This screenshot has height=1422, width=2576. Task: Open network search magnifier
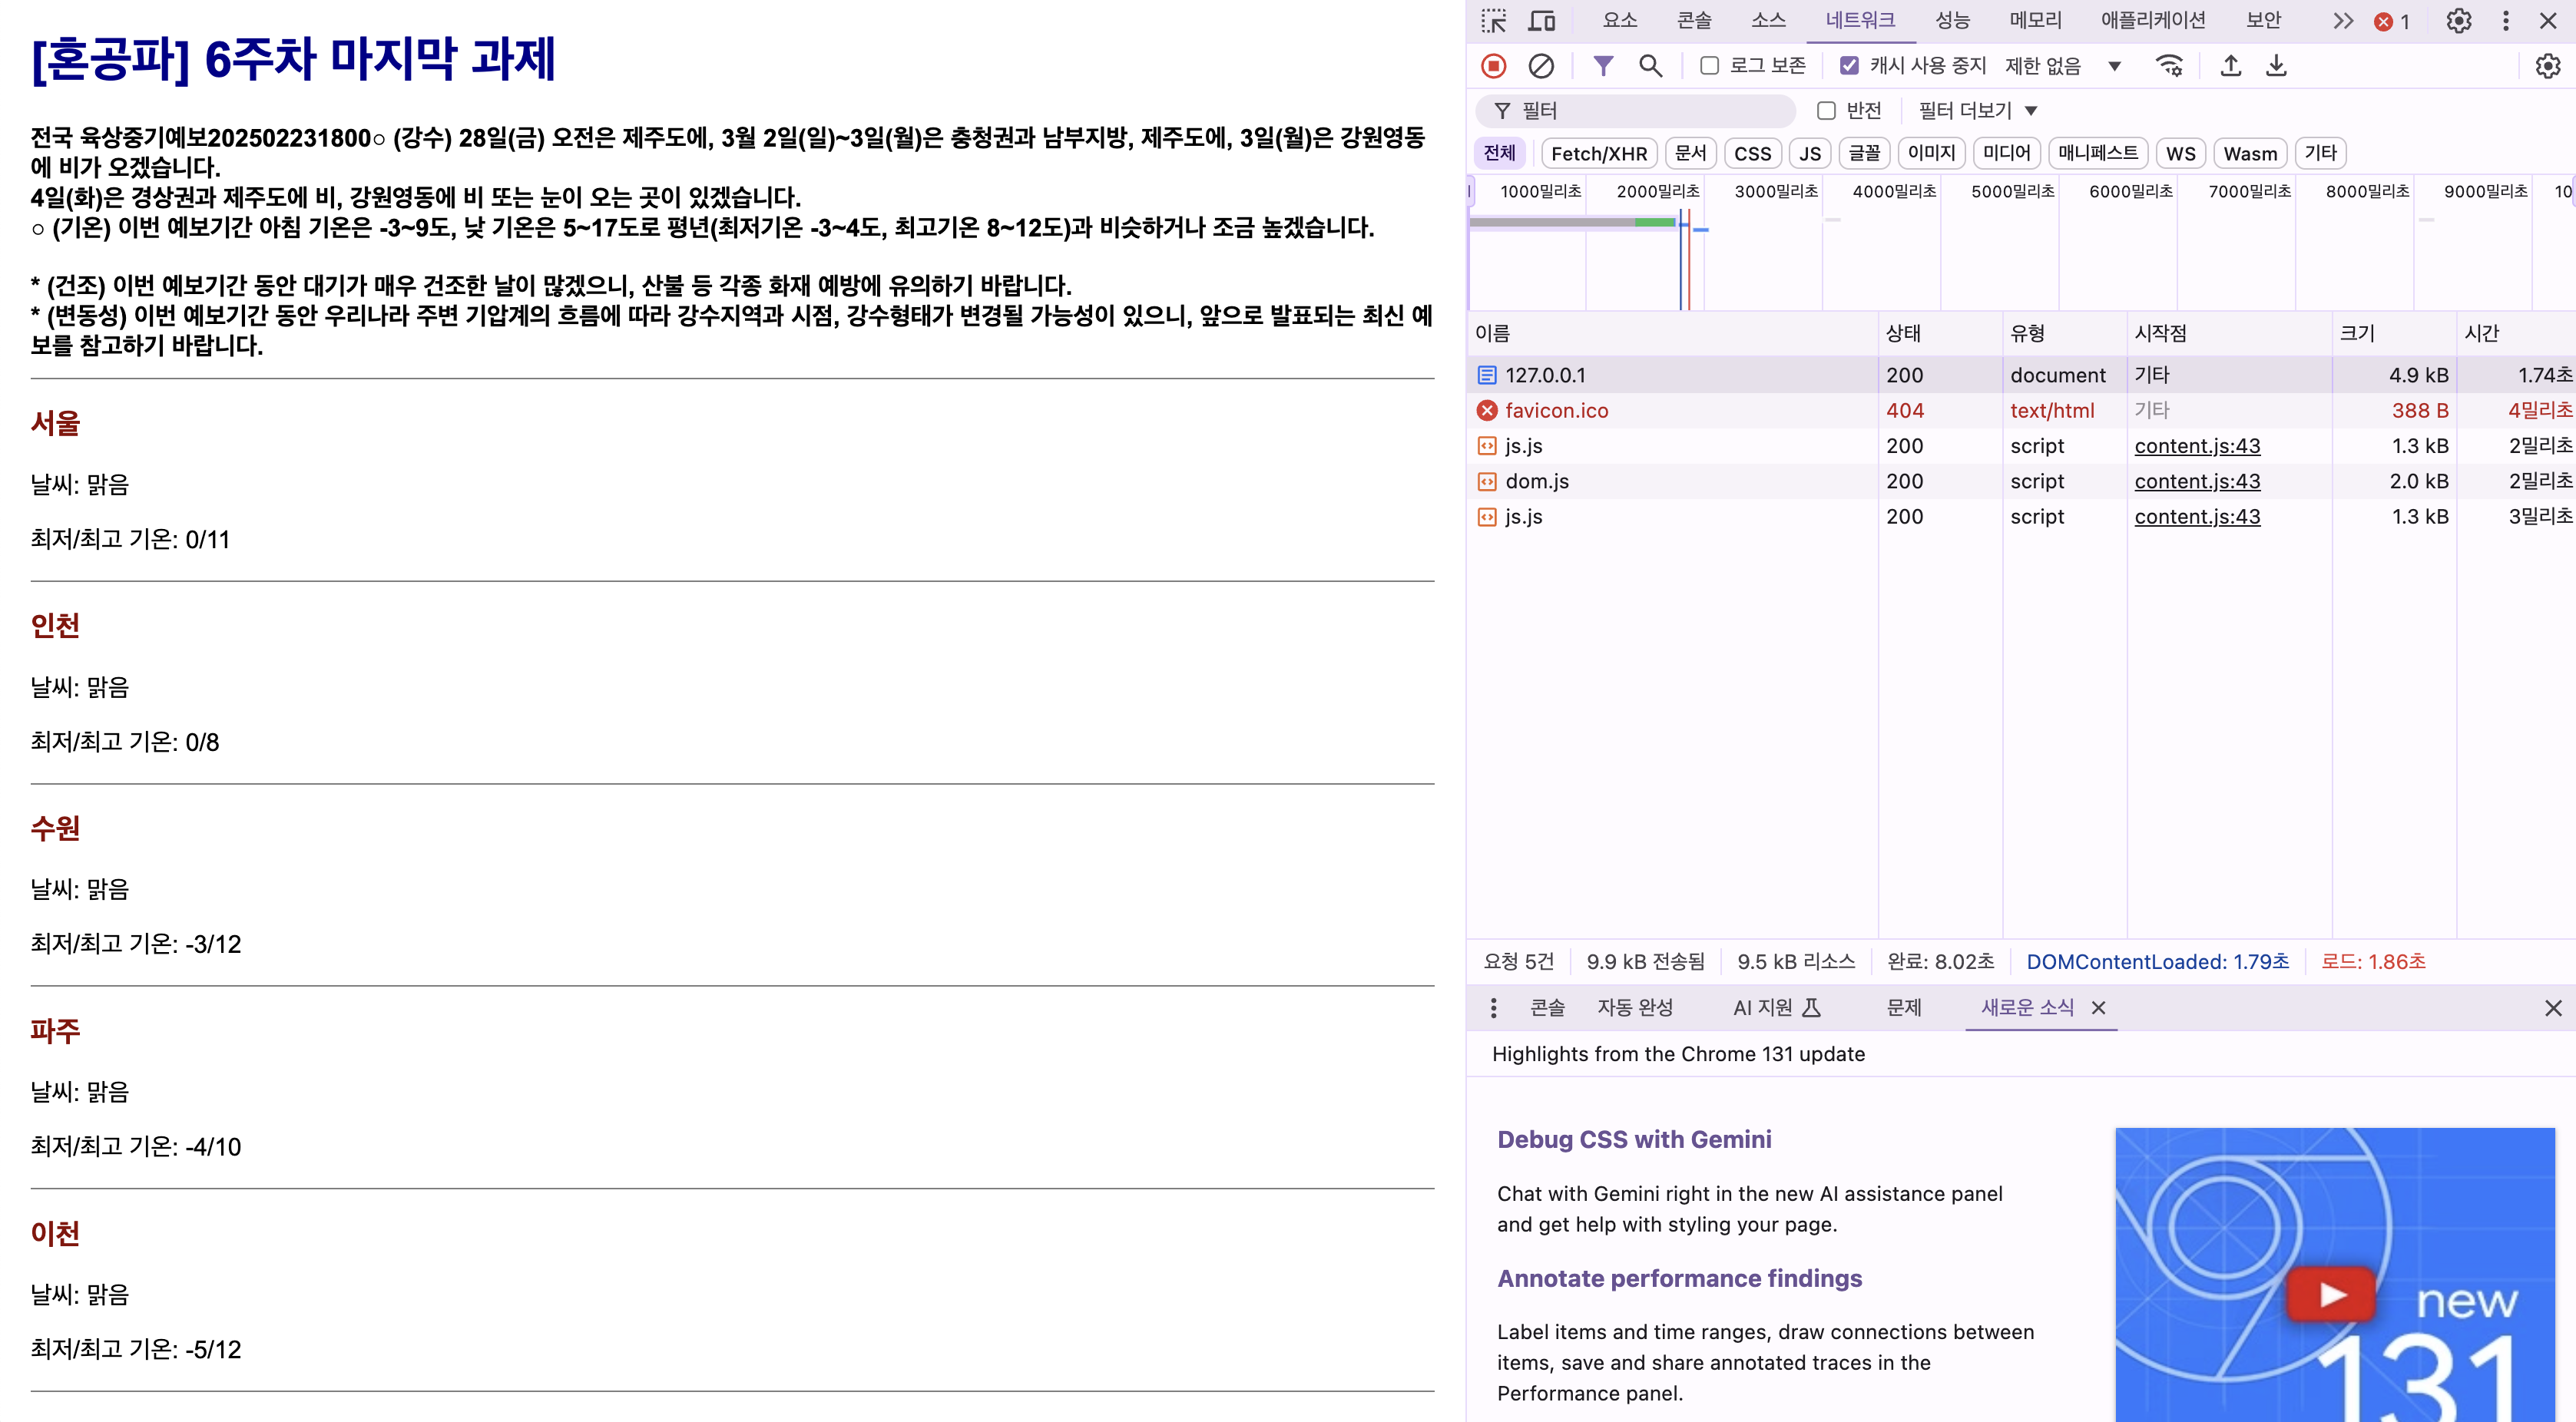tap(1650, 66)
